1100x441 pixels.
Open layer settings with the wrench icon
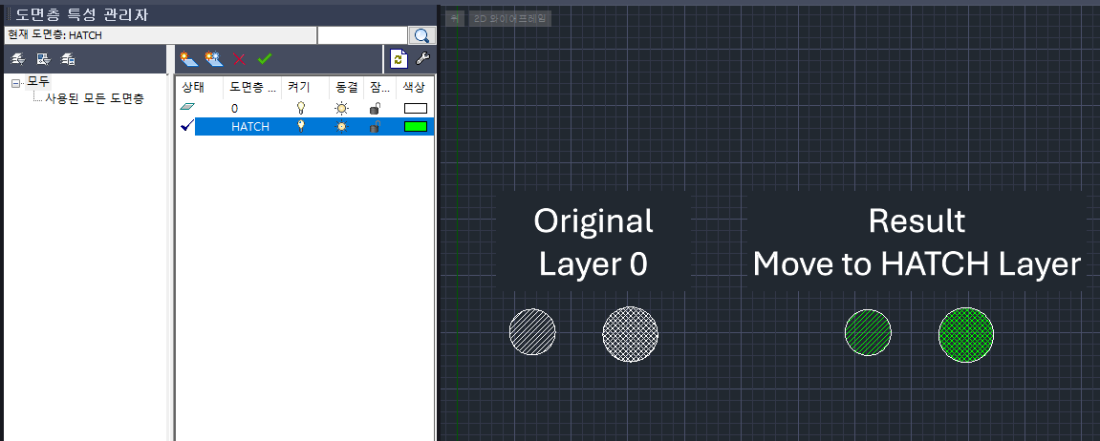pyautogui.click(x=422, y=59)
